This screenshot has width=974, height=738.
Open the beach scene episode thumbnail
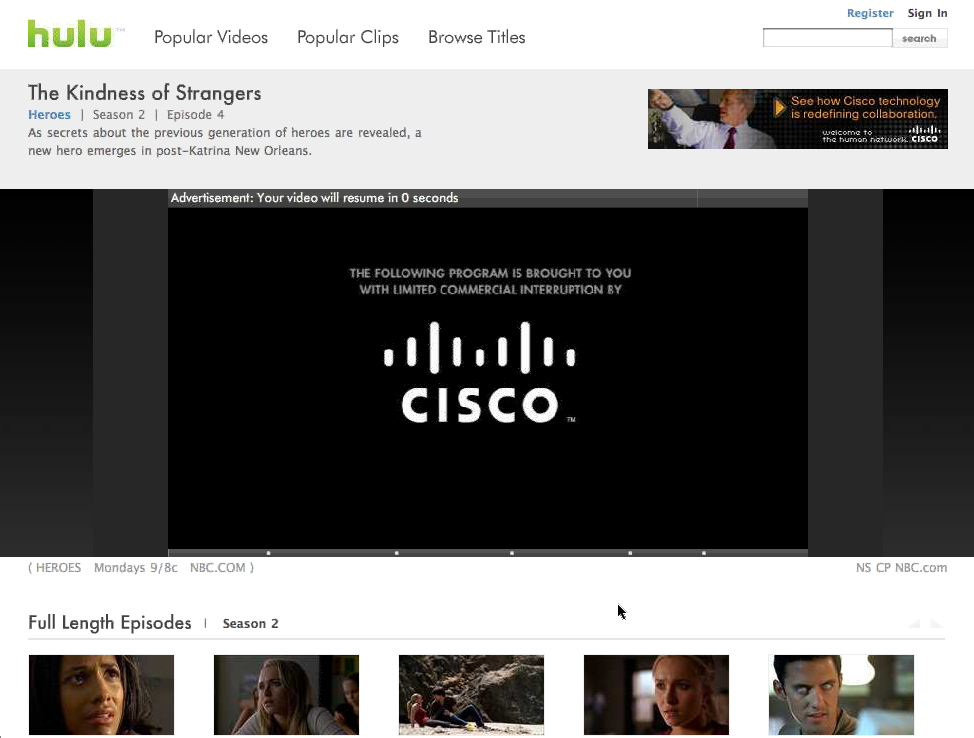click(x=471, y=695)
